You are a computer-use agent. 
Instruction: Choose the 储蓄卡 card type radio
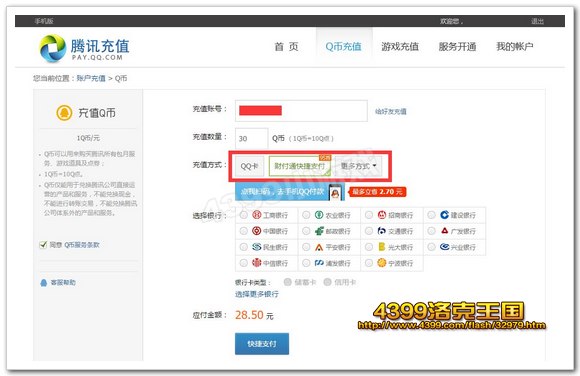(287, 282)
